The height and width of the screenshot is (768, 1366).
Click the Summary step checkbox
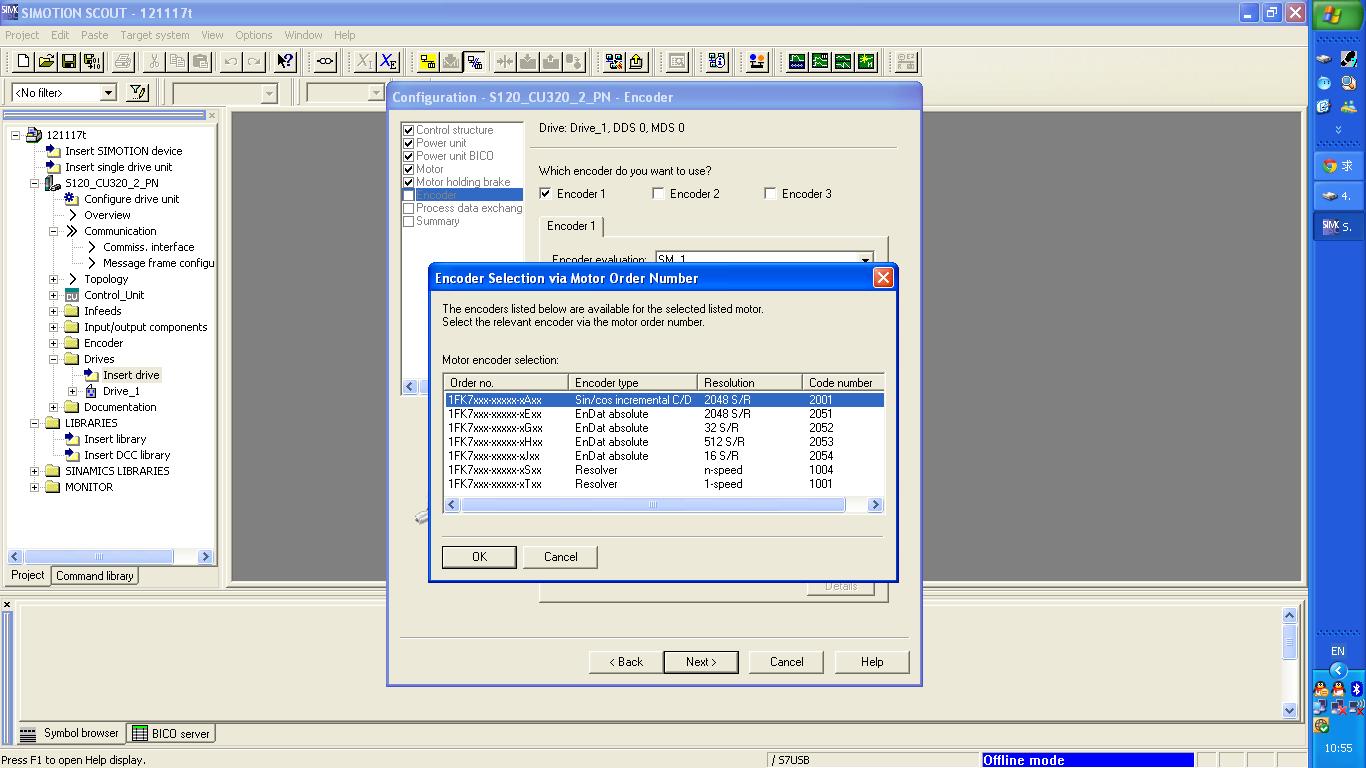(408, 221)
